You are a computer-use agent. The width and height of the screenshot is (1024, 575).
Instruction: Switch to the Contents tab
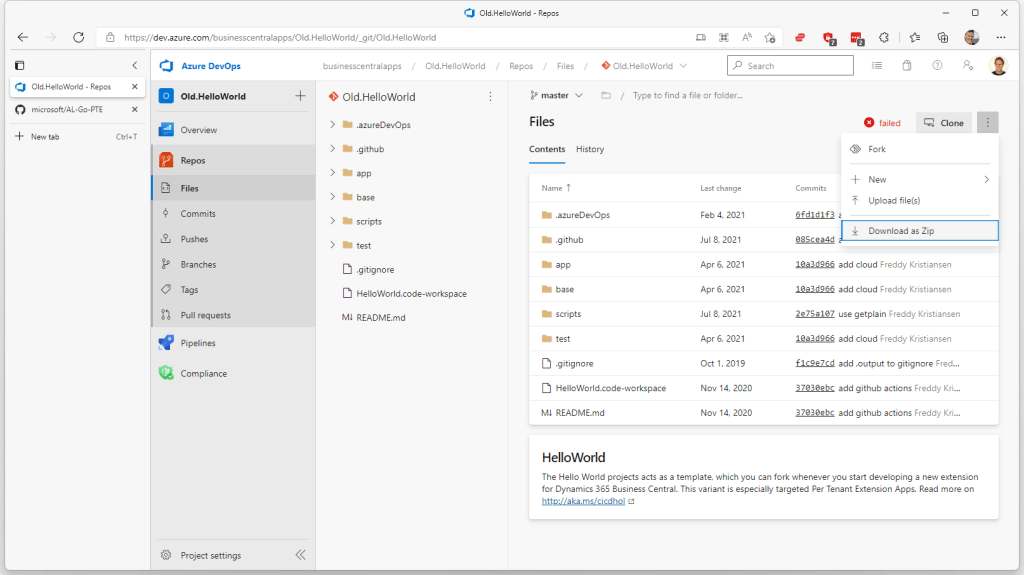[547, 149]
